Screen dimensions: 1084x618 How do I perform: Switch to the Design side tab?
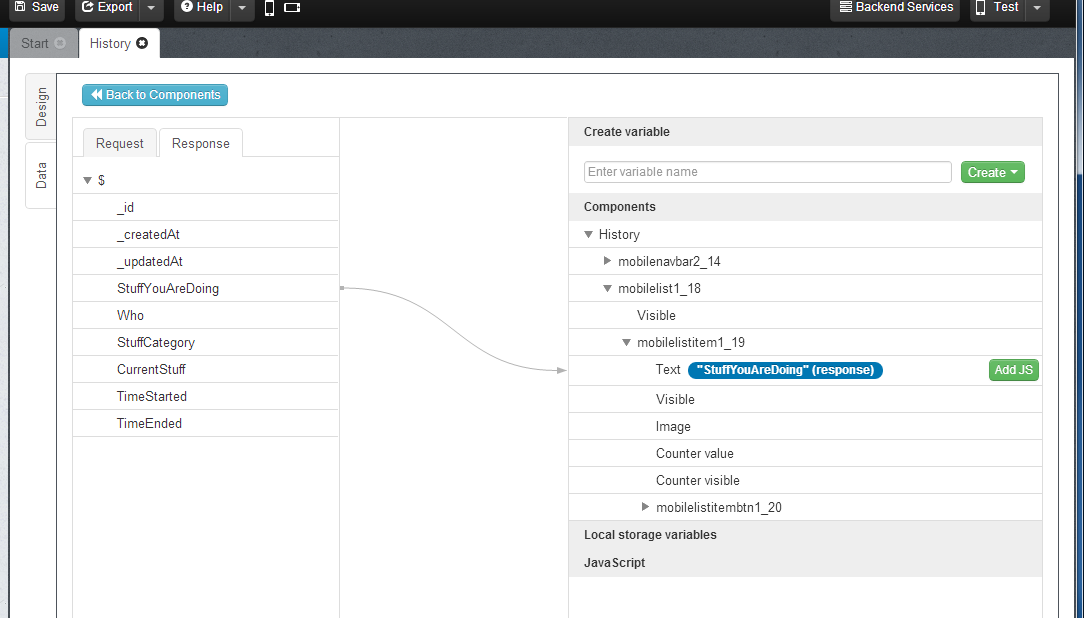(x=41, y=106)
